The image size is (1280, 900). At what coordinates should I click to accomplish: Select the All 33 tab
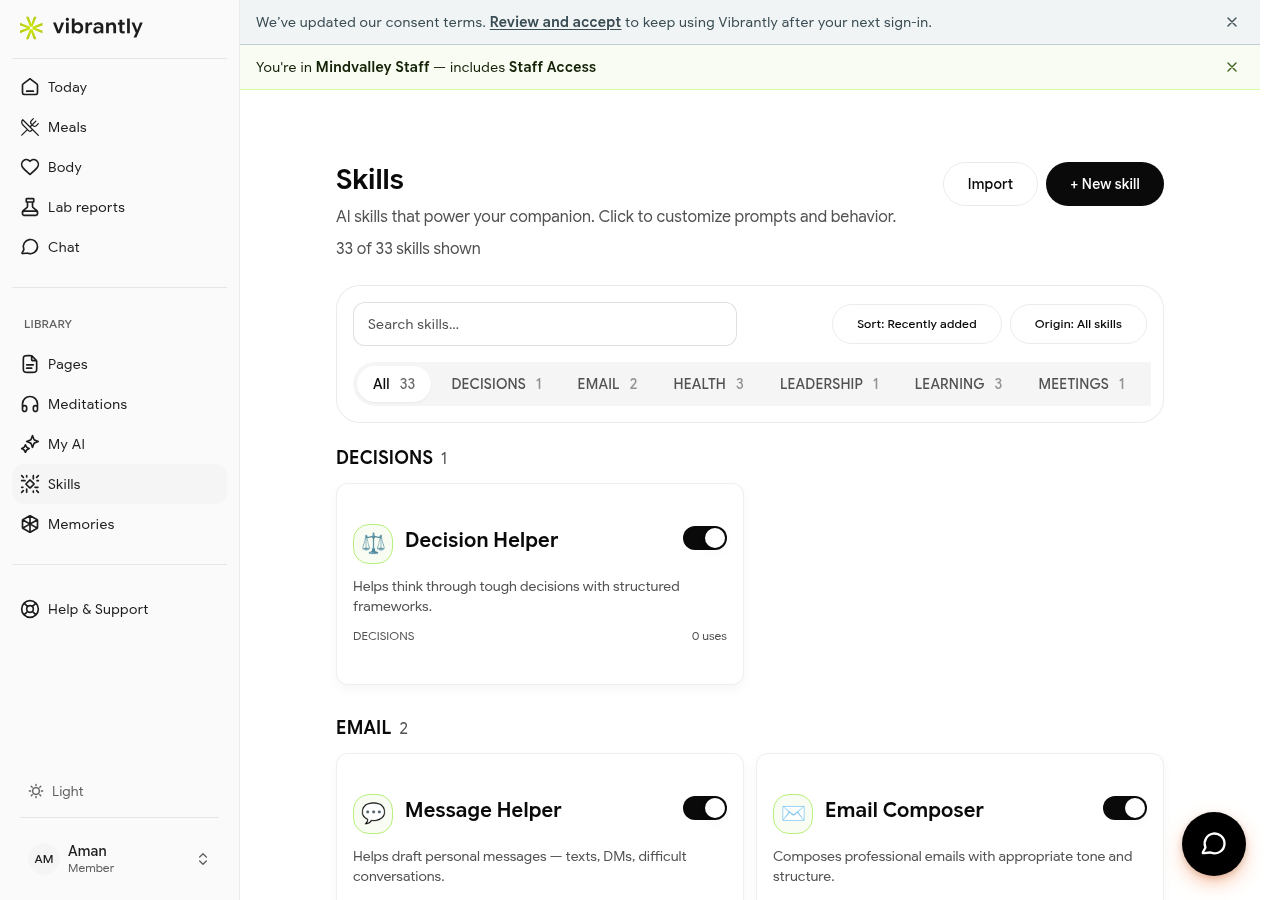pos(394,384)
